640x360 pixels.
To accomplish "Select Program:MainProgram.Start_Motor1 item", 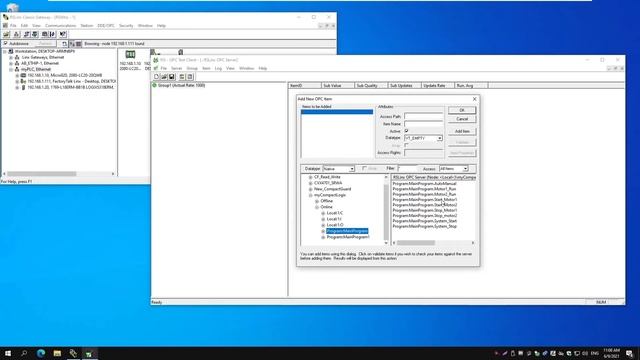I will point(425,200).
